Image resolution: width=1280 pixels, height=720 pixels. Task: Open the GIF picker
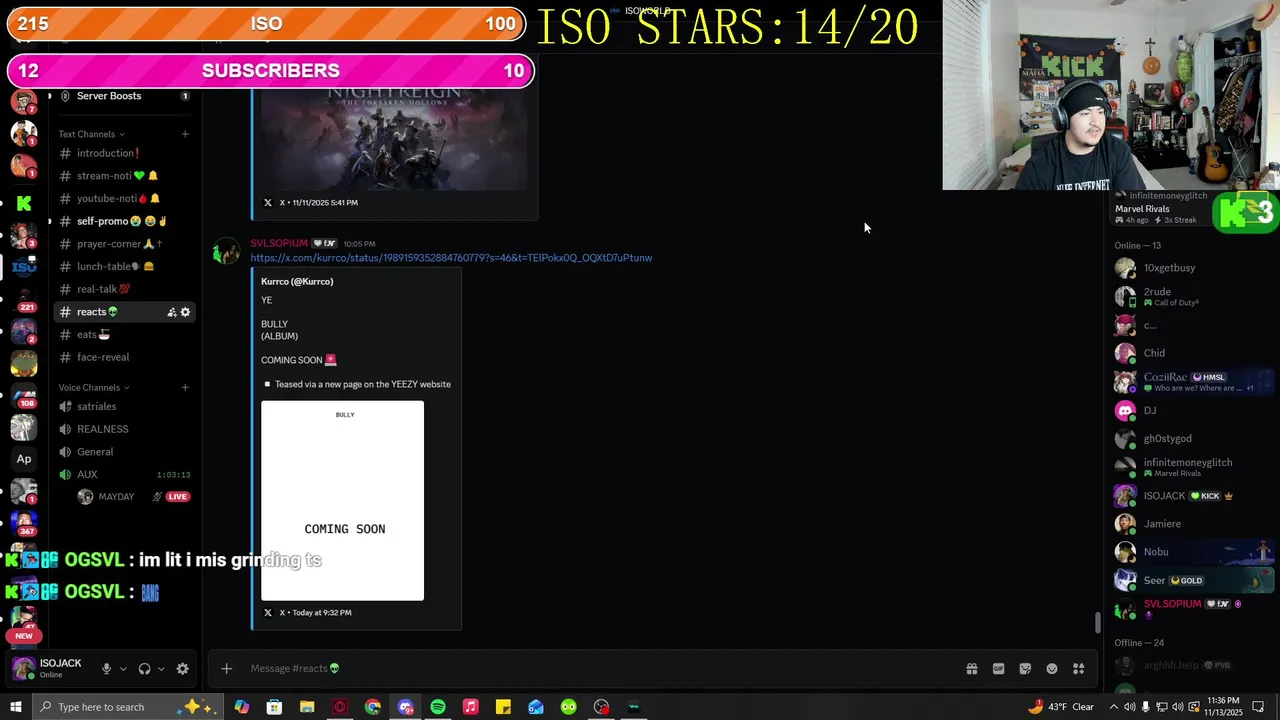click(998, 669)
